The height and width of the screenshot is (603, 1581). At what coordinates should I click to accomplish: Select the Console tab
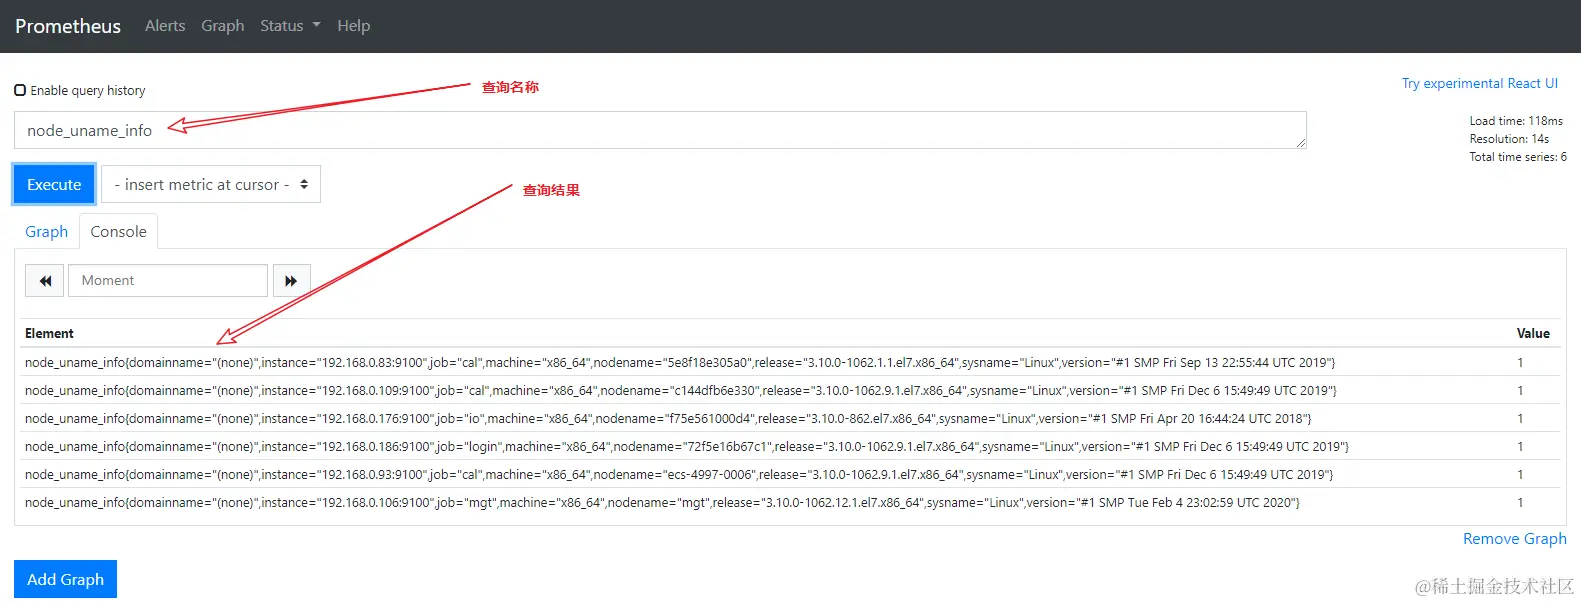[x=119, y=232]
